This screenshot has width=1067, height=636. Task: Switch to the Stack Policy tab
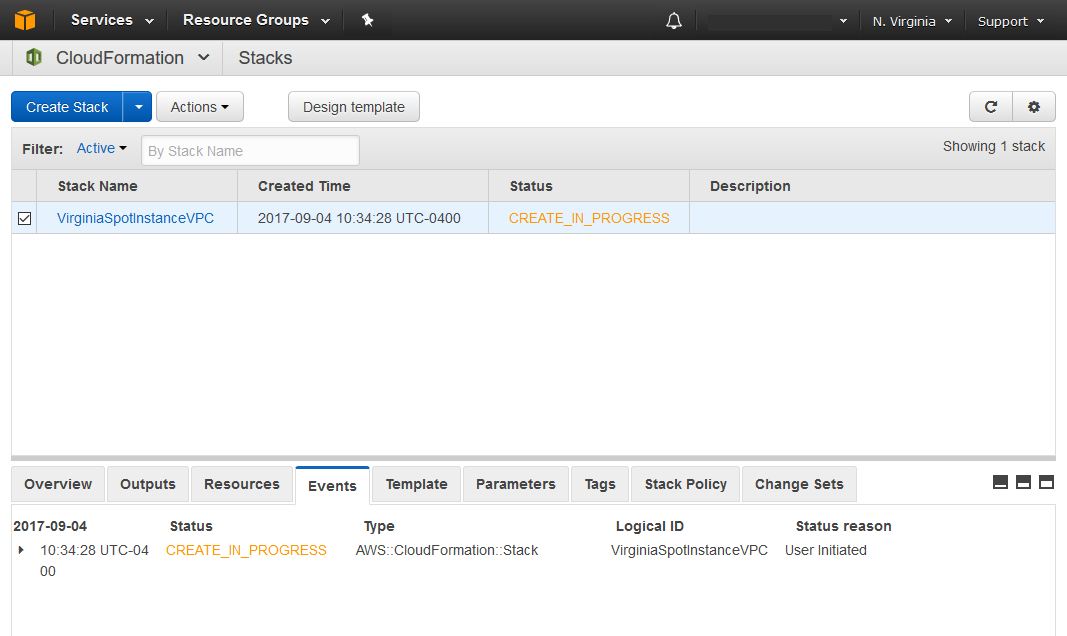point(685,484)
